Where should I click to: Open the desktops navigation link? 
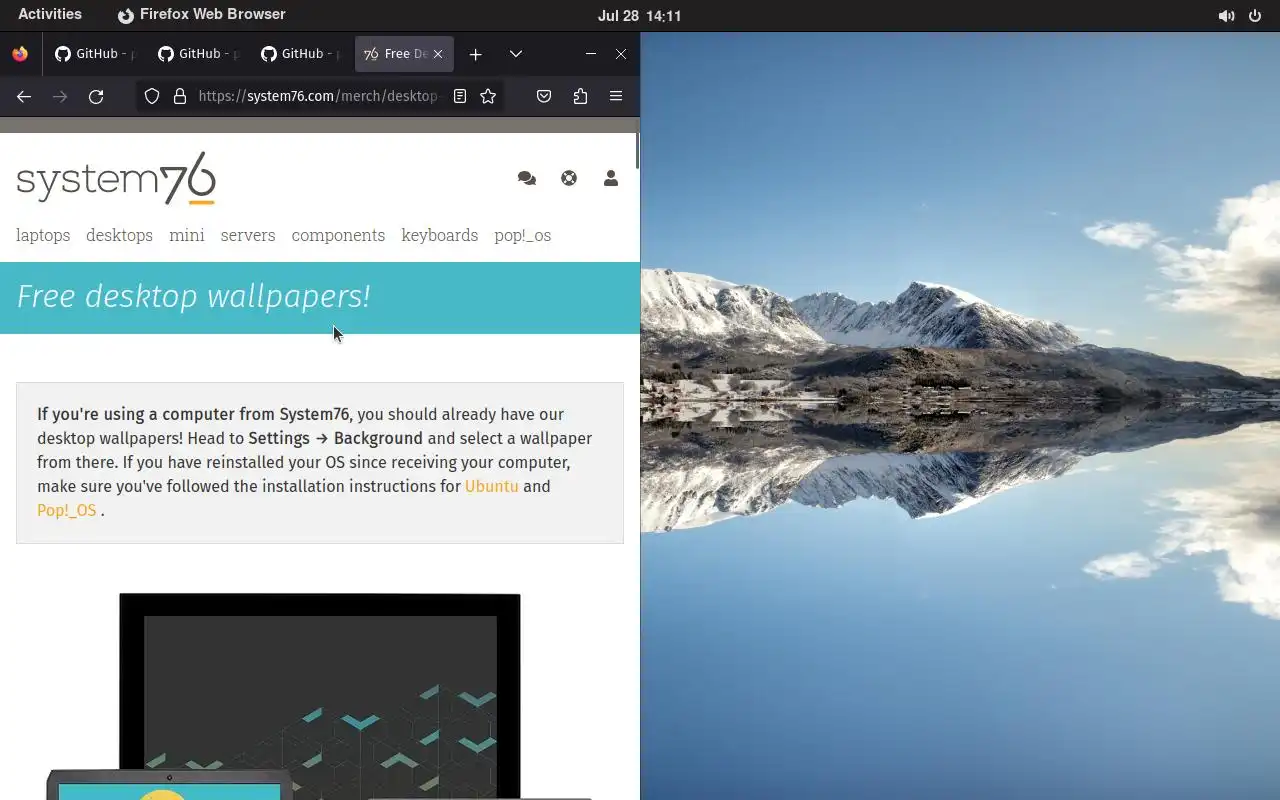point(119,235)
